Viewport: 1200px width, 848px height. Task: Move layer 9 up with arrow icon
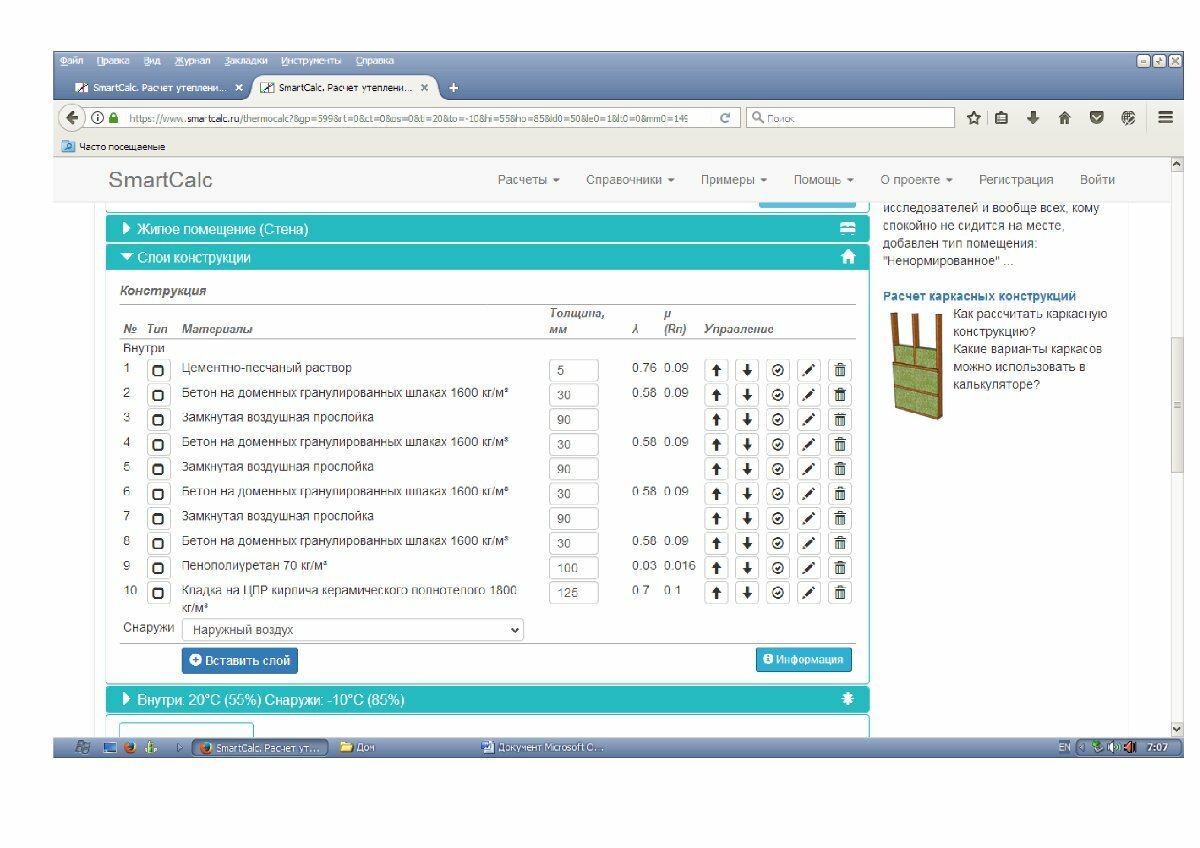(x=716, y=568)
